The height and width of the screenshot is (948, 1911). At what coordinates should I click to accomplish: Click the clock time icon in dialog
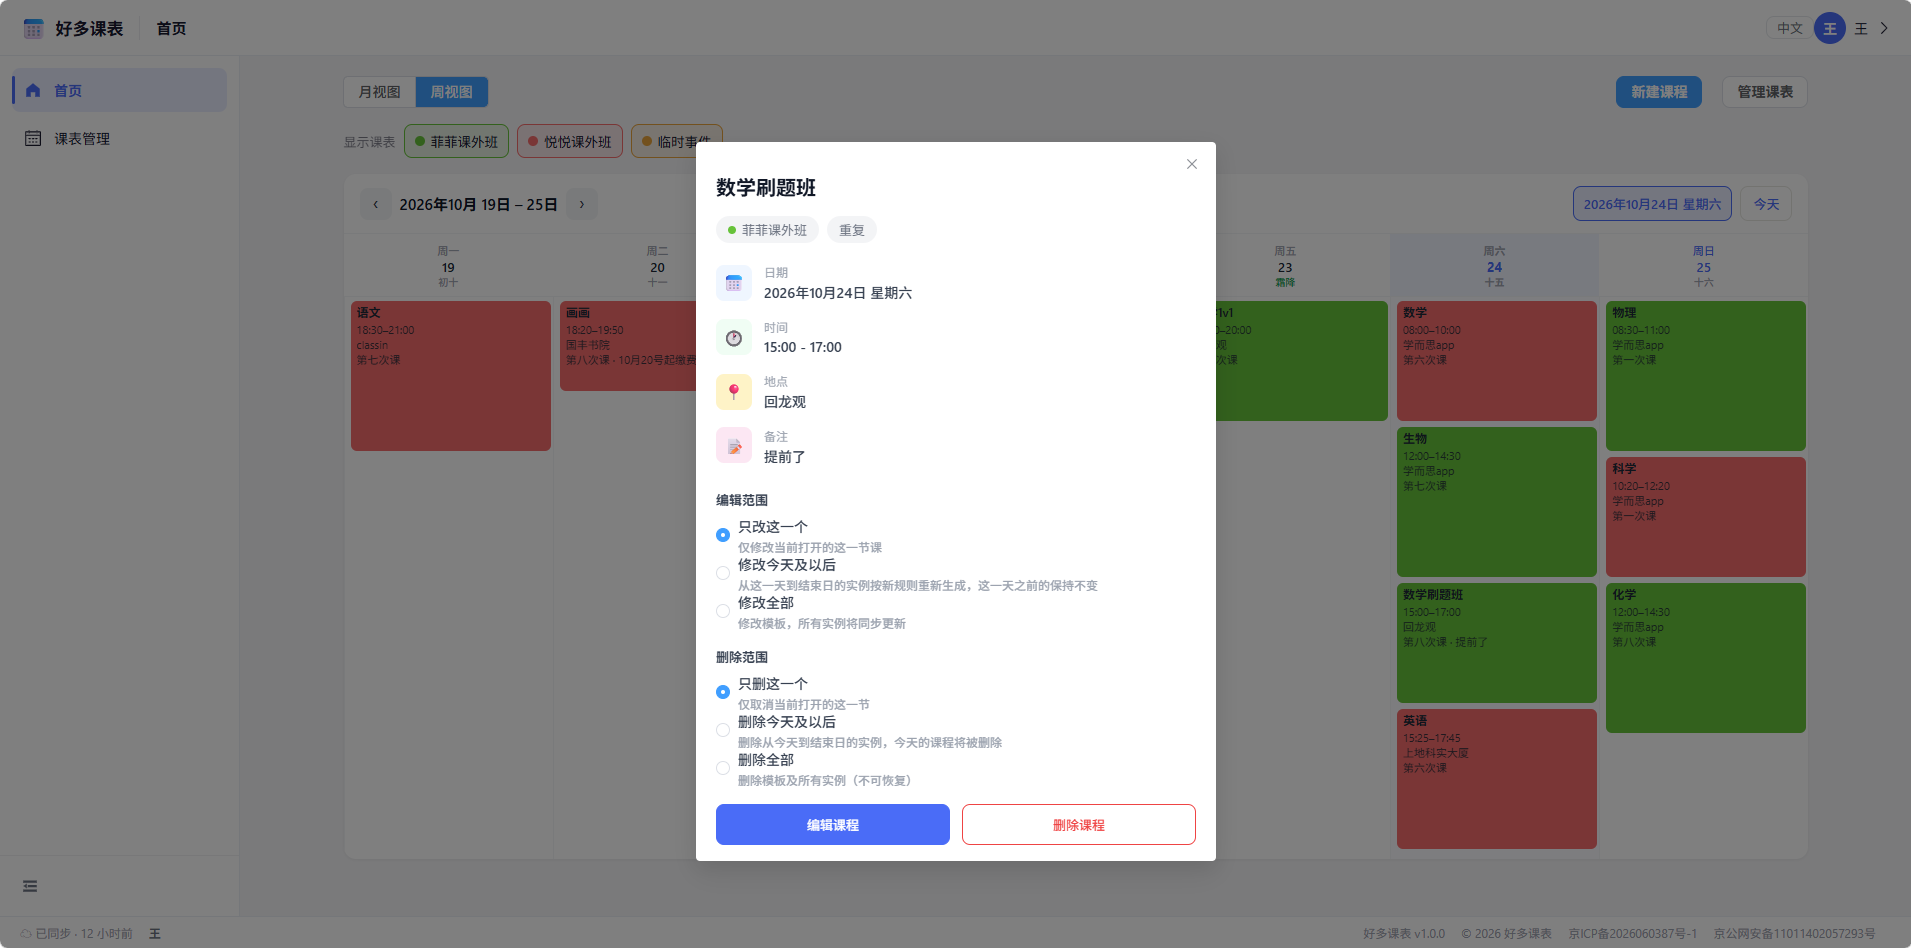(x=733, y=338)
